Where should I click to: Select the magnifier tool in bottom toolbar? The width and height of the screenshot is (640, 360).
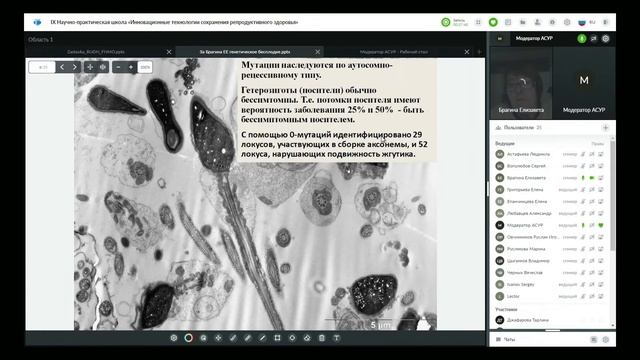[x=203, y=338]
